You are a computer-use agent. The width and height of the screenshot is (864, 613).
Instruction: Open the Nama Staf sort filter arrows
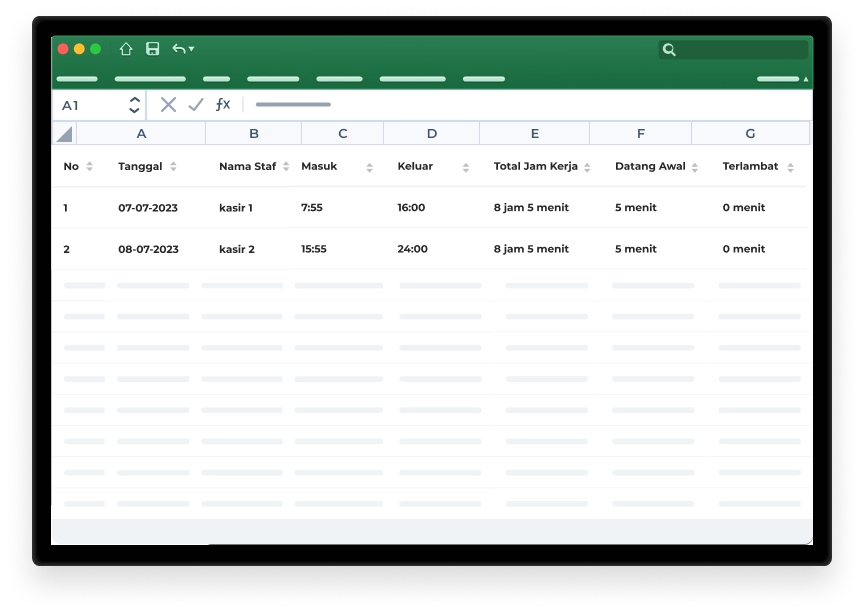click(x=286, y=167)
